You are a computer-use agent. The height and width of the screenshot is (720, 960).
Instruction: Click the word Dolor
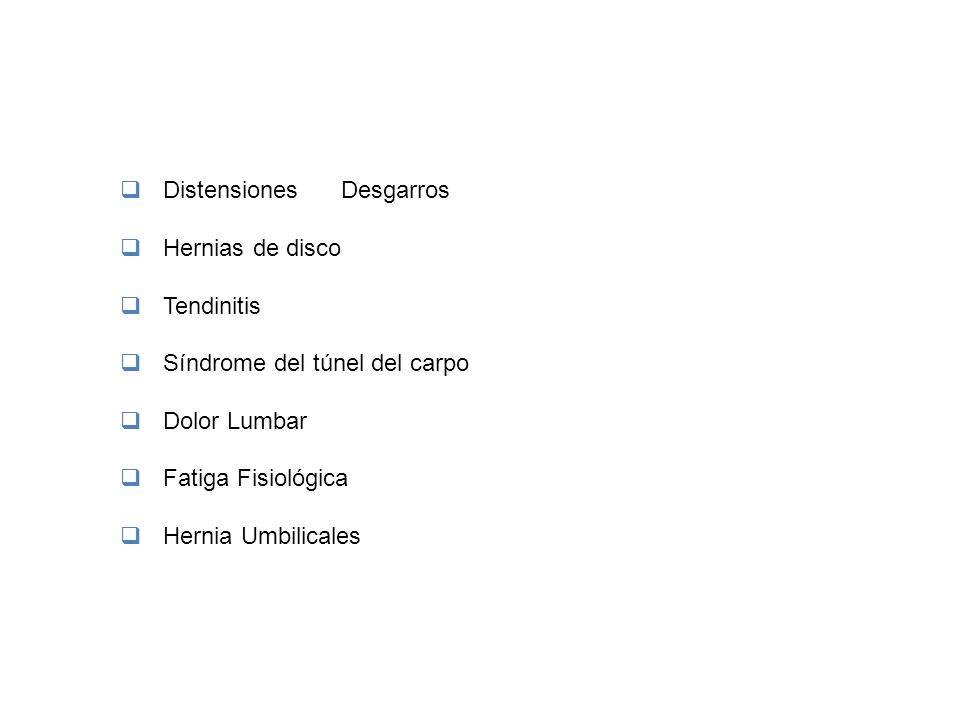click(191, 421)
